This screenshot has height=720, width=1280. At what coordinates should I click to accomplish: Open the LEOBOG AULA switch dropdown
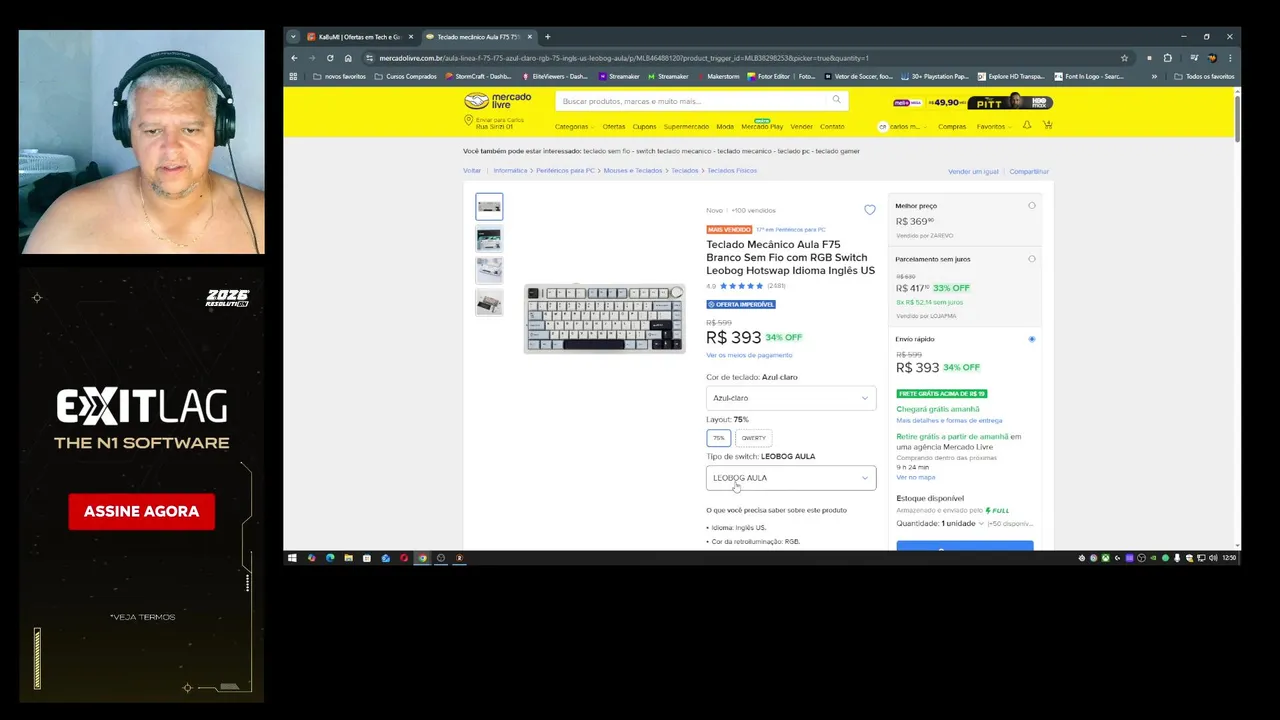click(791, 478)
